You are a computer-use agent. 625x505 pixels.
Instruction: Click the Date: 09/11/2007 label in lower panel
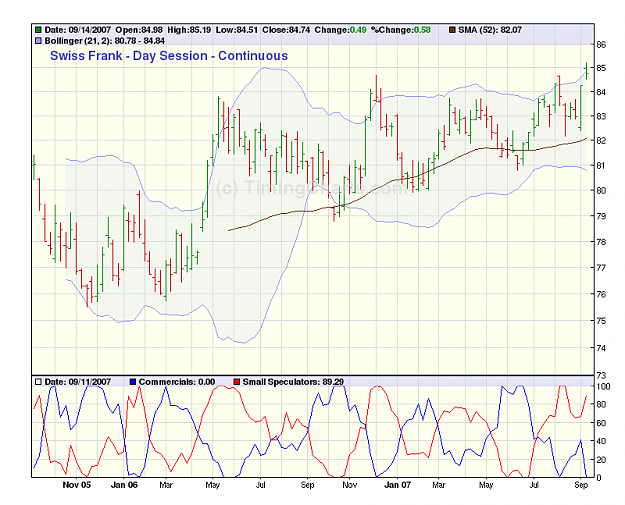[x=77, y=382]
